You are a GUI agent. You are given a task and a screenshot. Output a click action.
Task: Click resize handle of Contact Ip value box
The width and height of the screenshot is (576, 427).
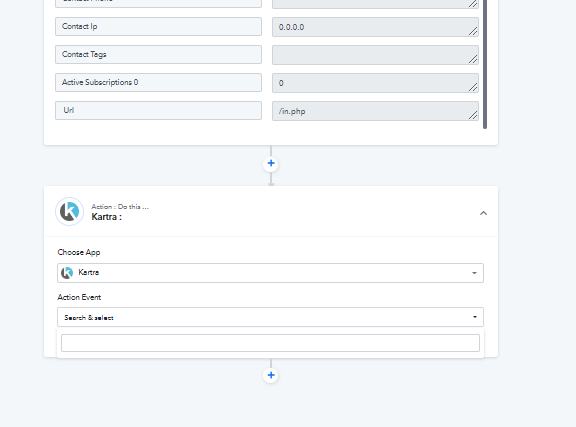pos(473,31)
